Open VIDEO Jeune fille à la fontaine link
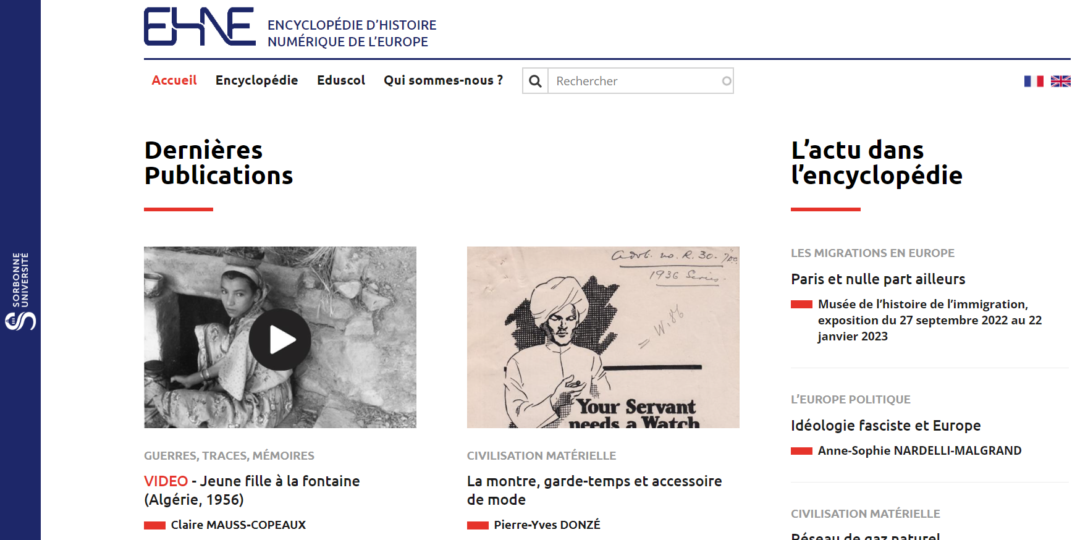Screen dimensions: 1080x540 (252, 490)
